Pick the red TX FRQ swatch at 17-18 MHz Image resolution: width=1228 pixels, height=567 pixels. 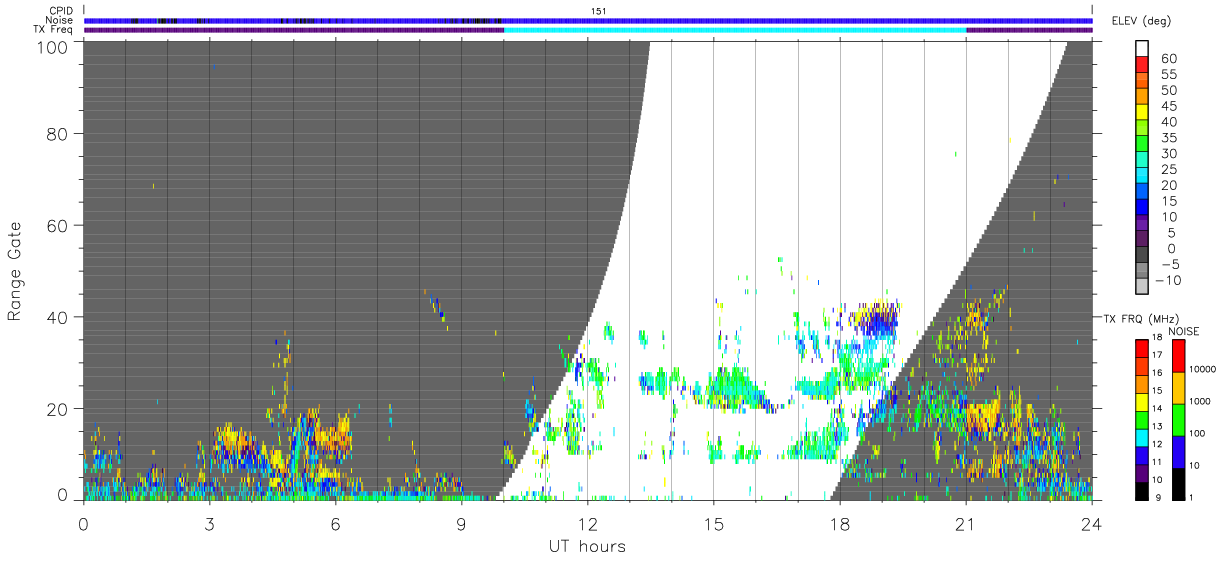pyautogui.click(x=1143, y=348)
